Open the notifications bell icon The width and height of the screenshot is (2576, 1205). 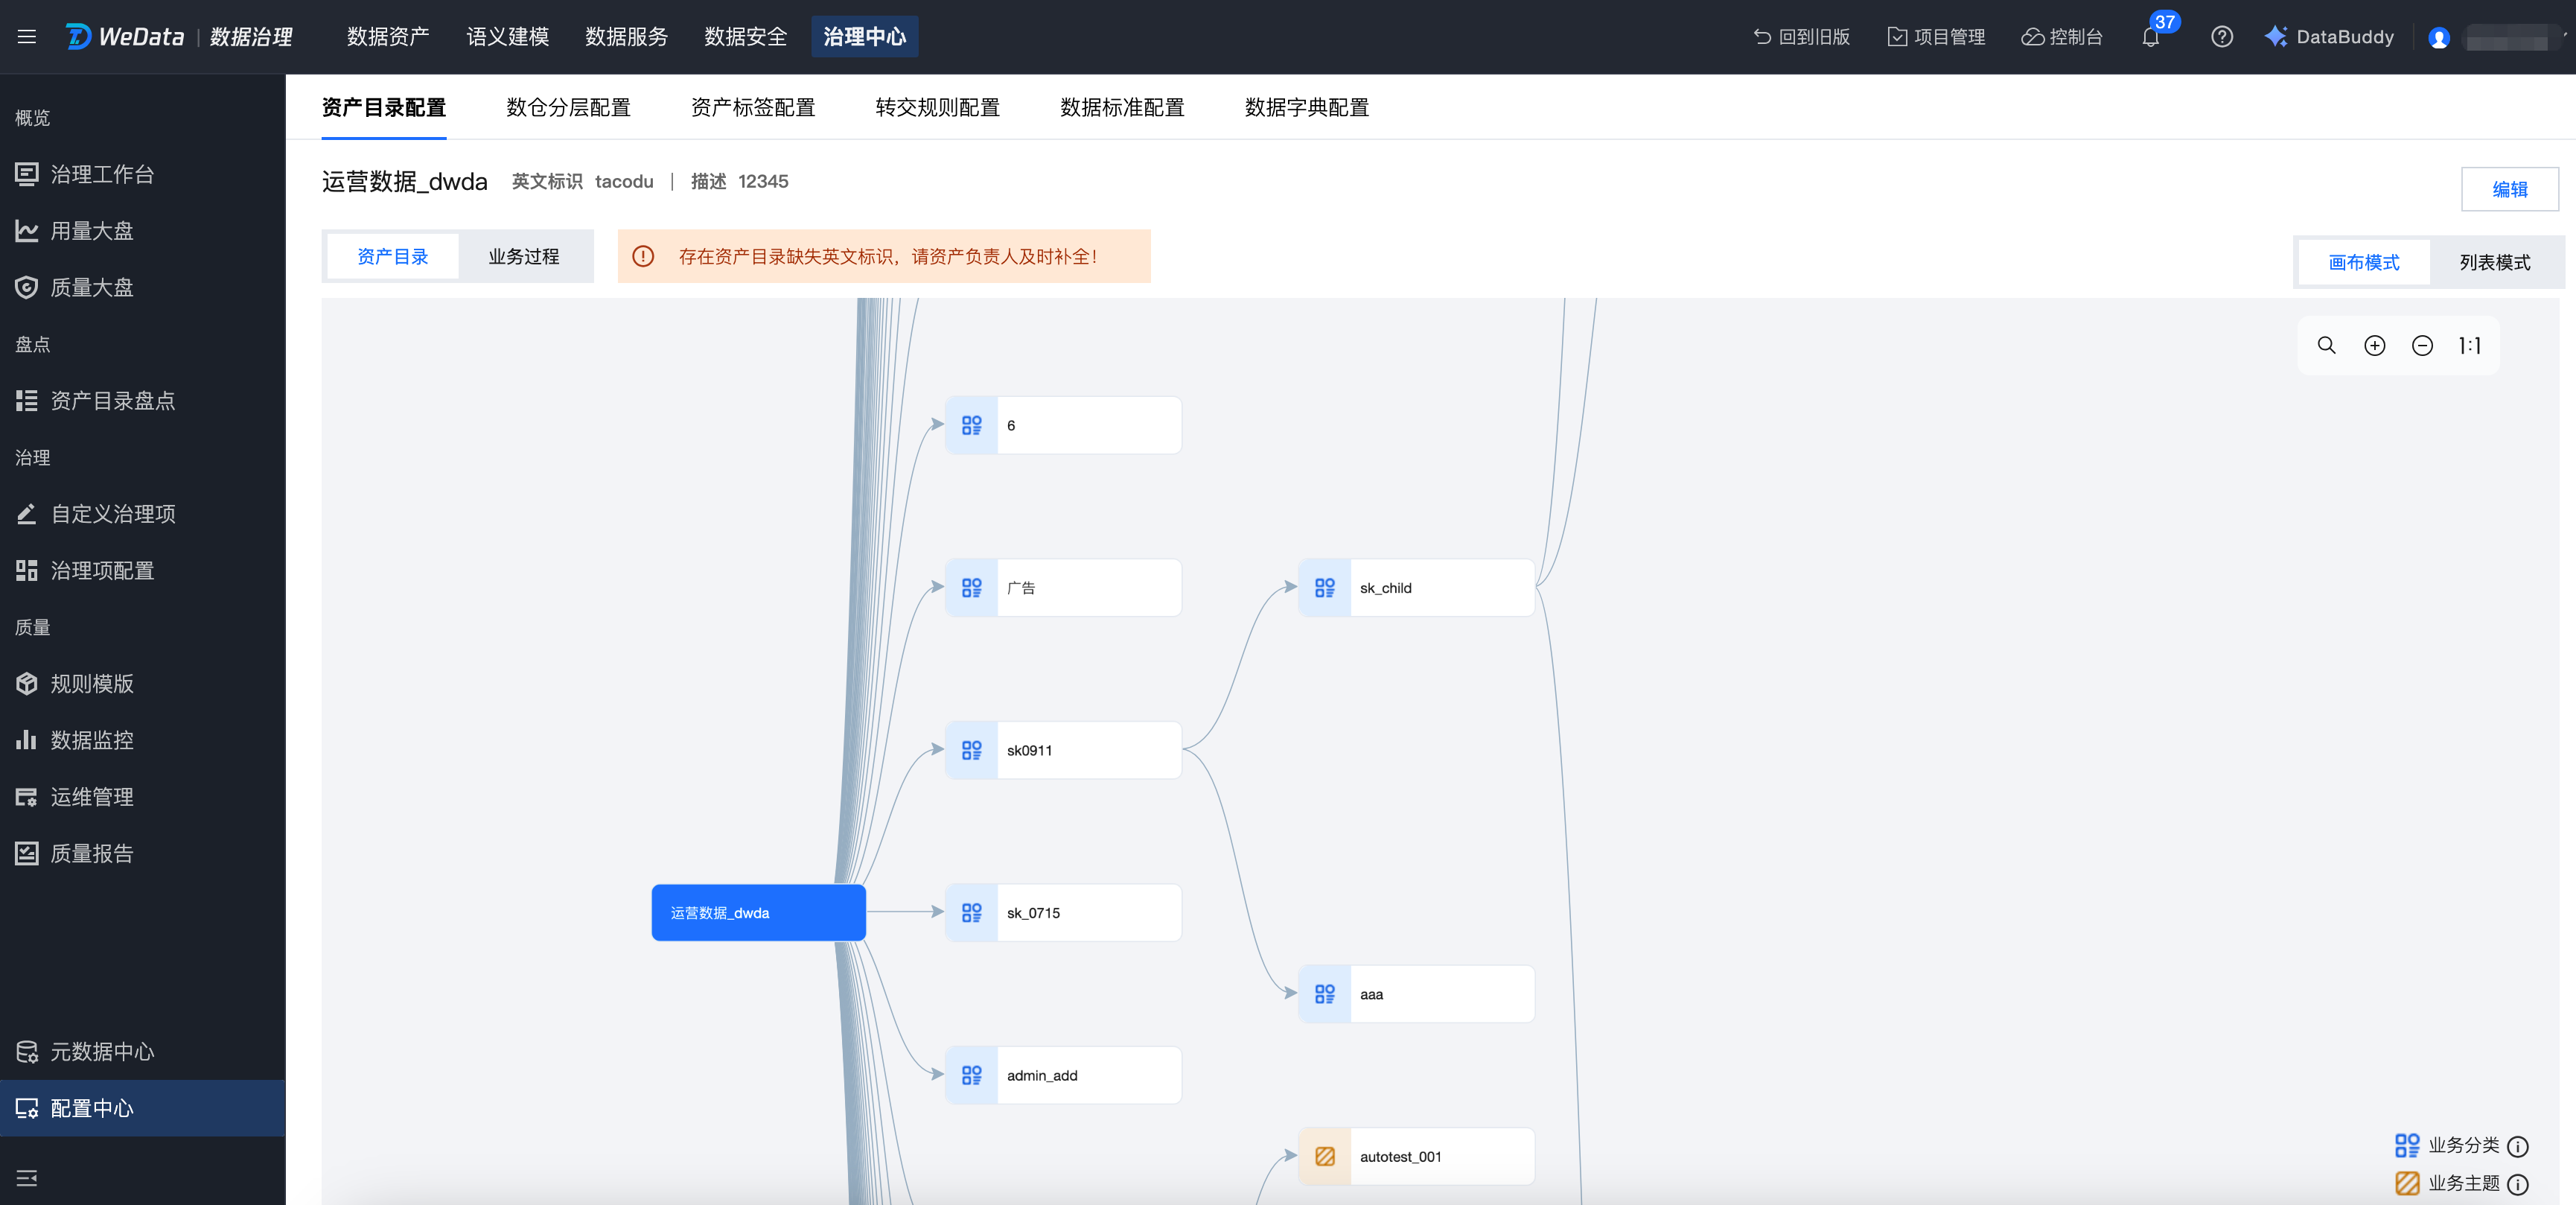[2150, 37]
